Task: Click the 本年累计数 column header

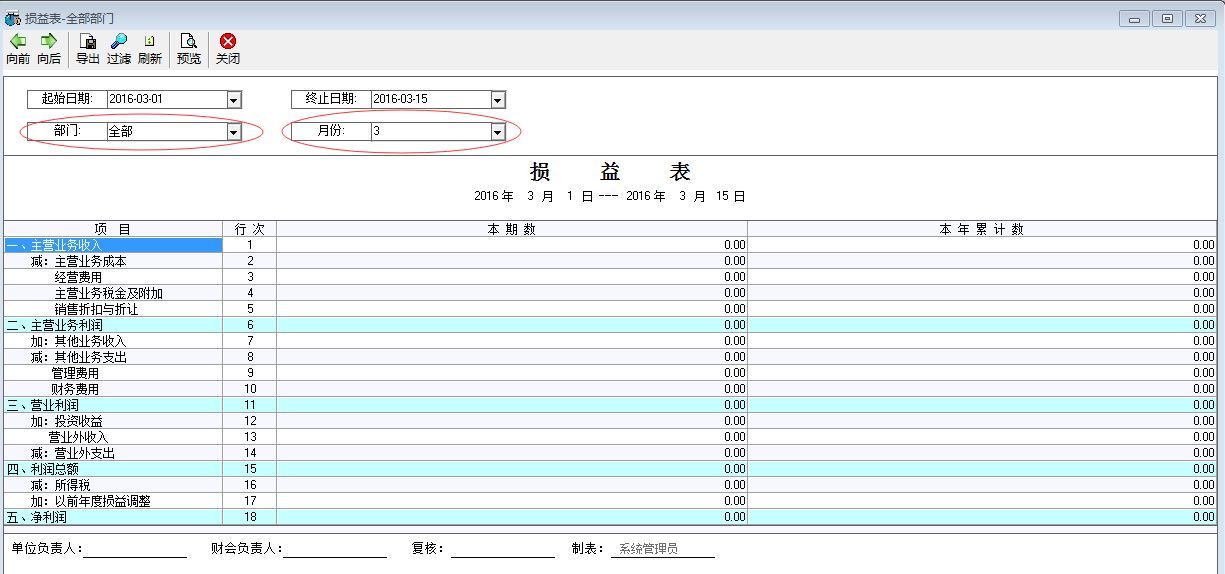Action: pyautogui.click(x=983, y=229)
